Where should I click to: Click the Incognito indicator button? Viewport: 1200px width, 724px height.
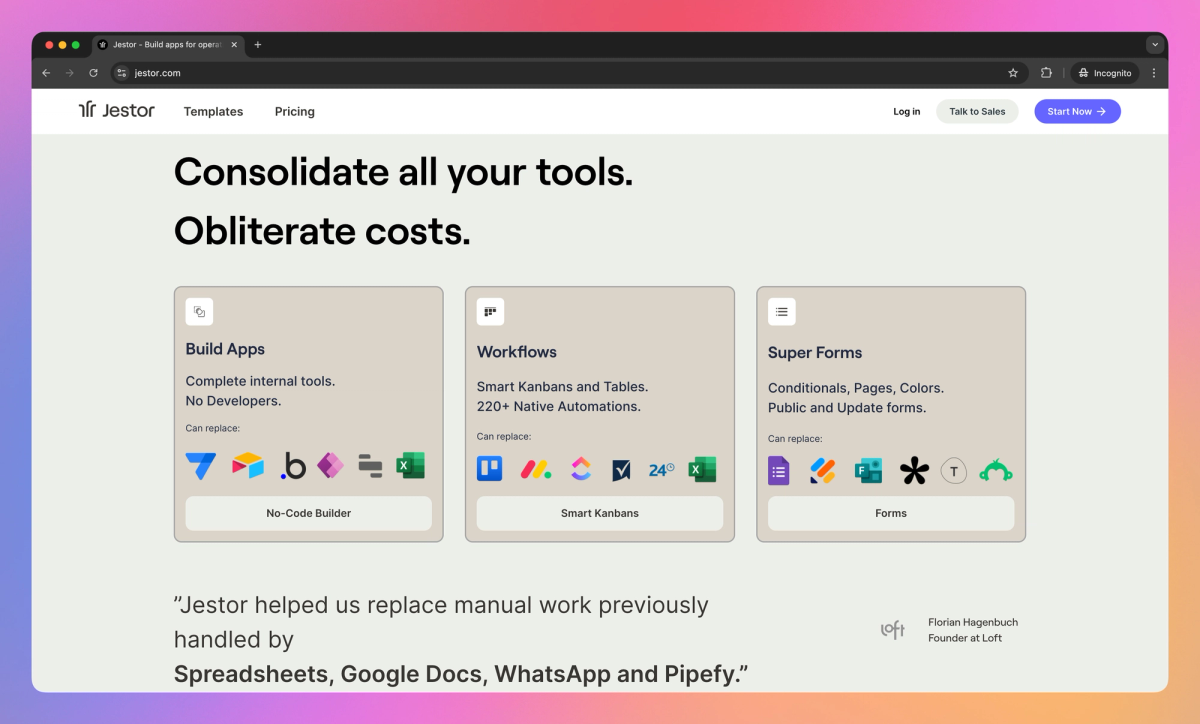tap(1105, 73)
